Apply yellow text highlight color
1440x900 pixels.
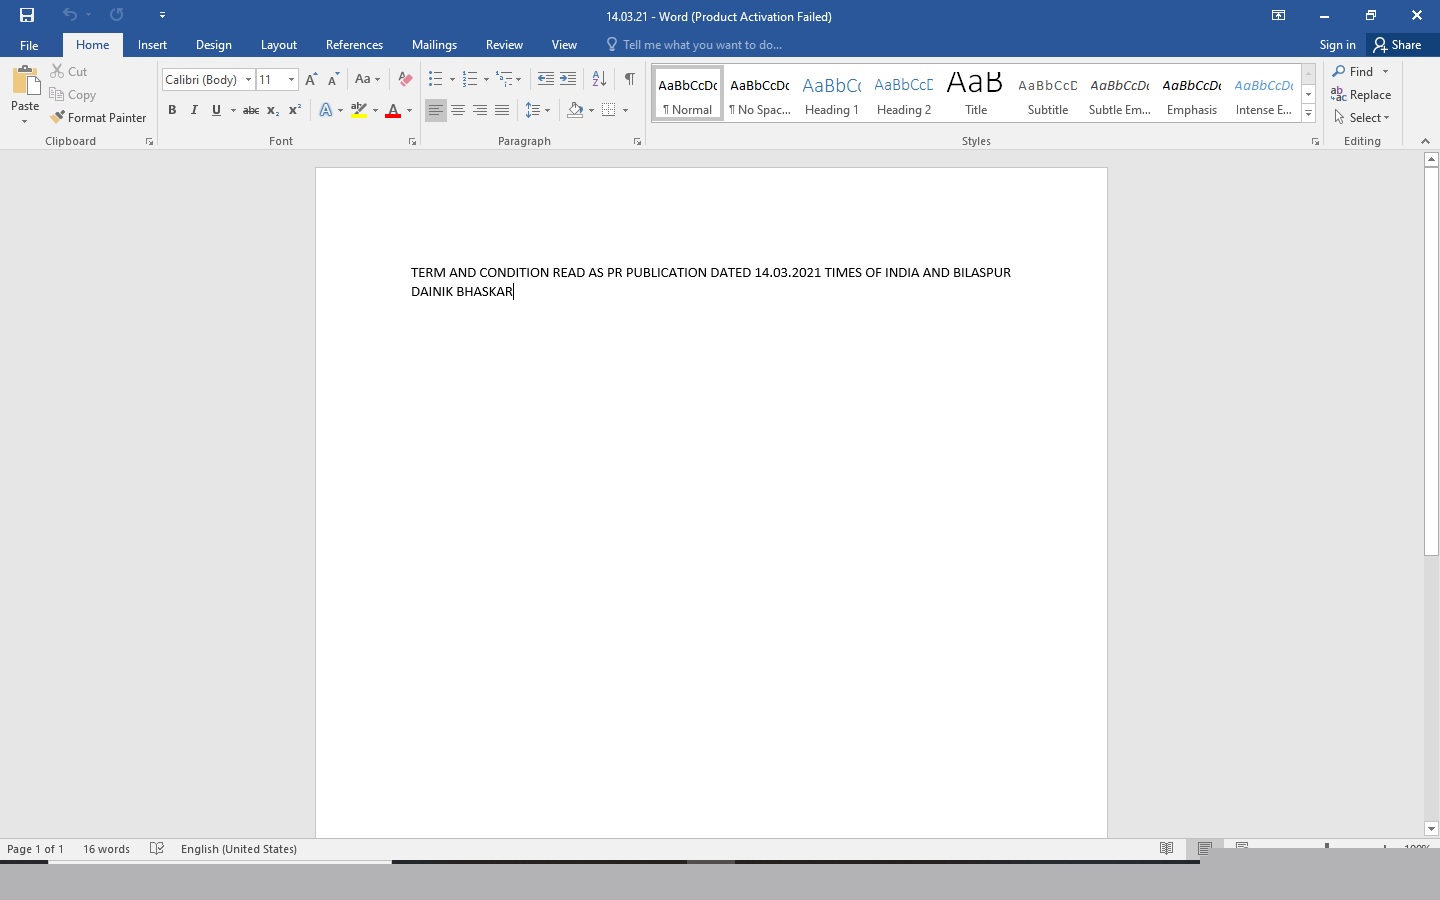coord(359,110)
